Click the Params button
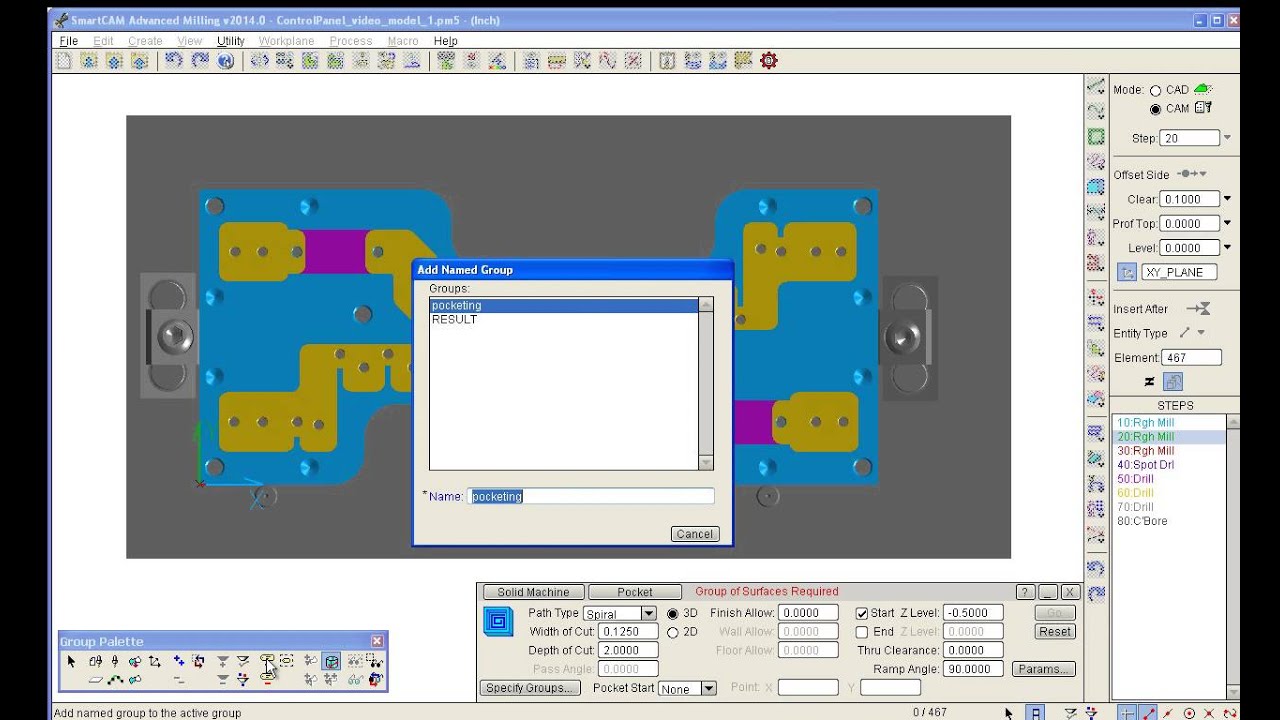The width and height of the screenshot is (1280, 720). coord(1043,669)
